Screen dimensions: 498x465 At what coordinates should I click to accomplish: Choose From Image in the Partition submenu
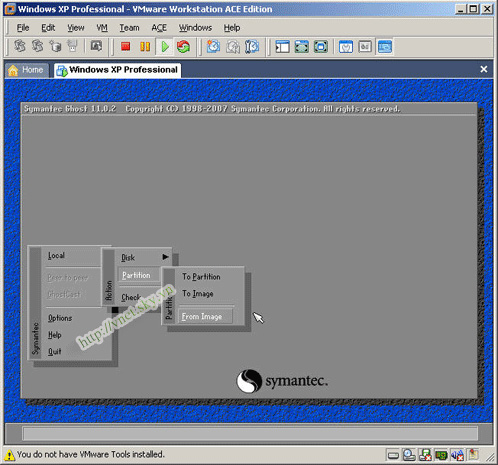click(x=205, y=317)
